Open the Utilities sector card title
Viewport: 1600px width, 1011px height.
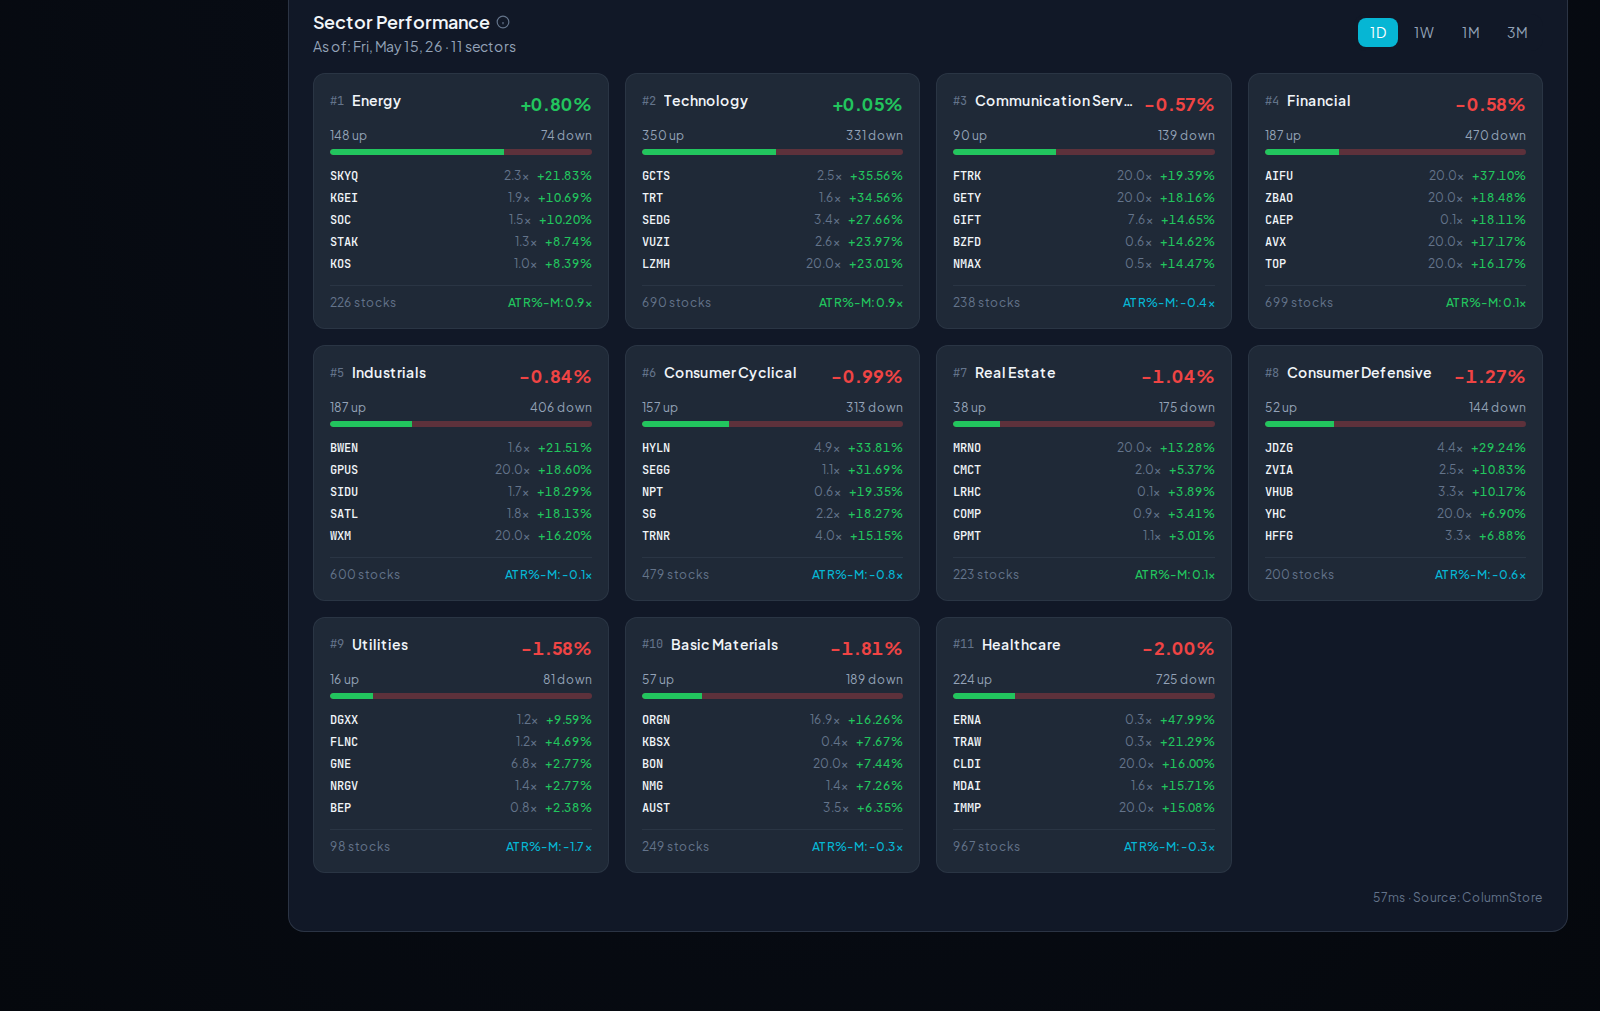(x=380, y=645)
